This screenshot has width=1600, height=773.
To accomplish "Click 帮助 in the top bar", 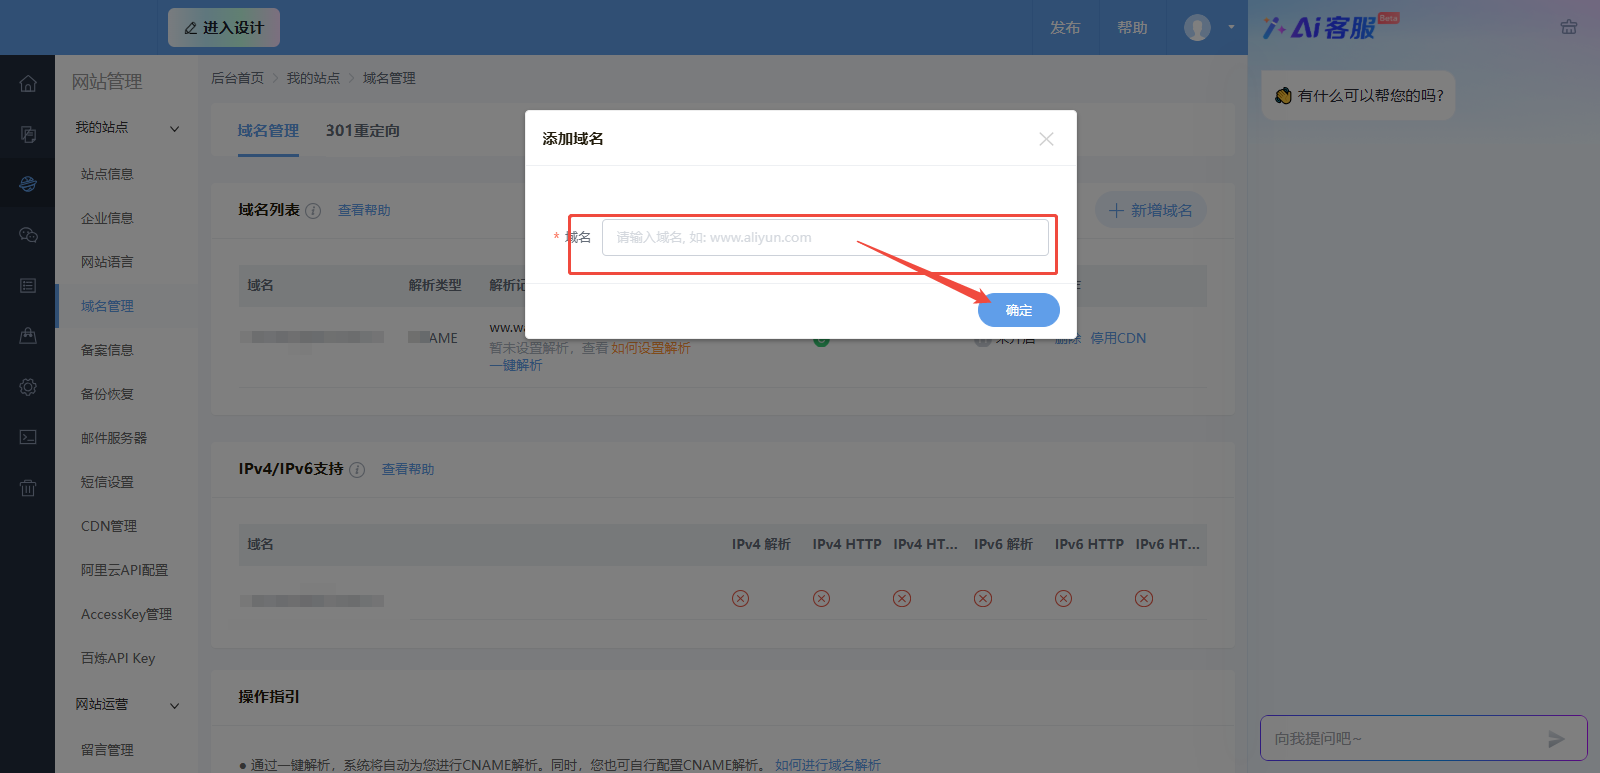I will (x=1132, y=28).
